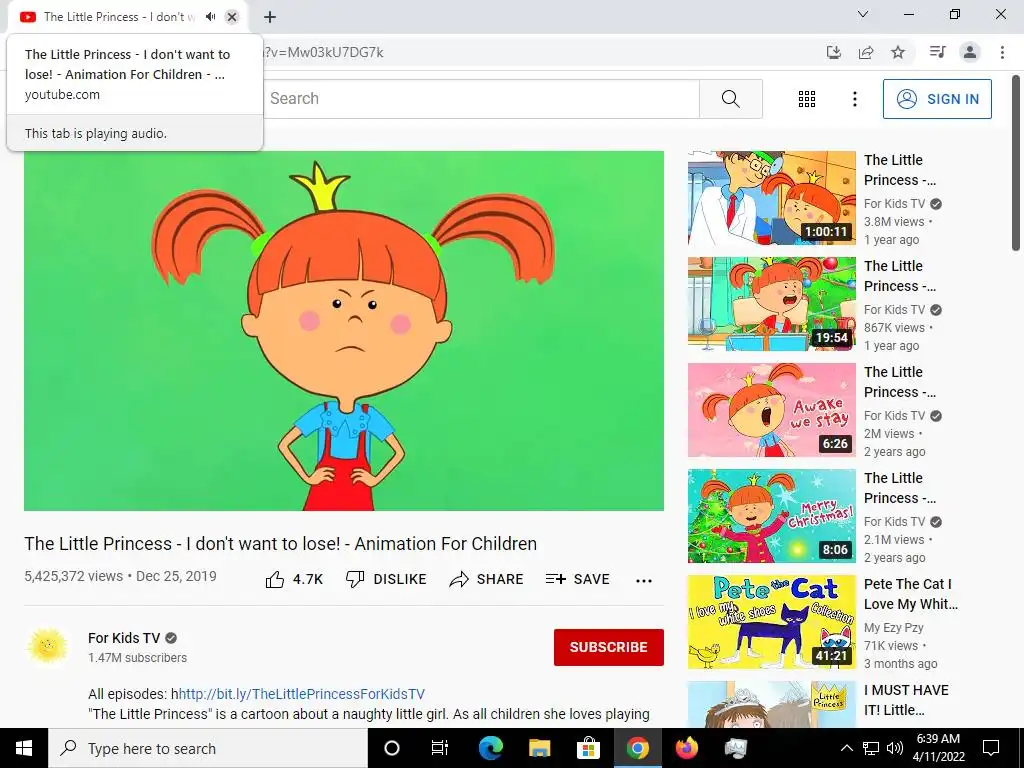Open the 19:54 Little Princess thumbnail
Screen dimensions: 1024x768
(x=771, y=304)
